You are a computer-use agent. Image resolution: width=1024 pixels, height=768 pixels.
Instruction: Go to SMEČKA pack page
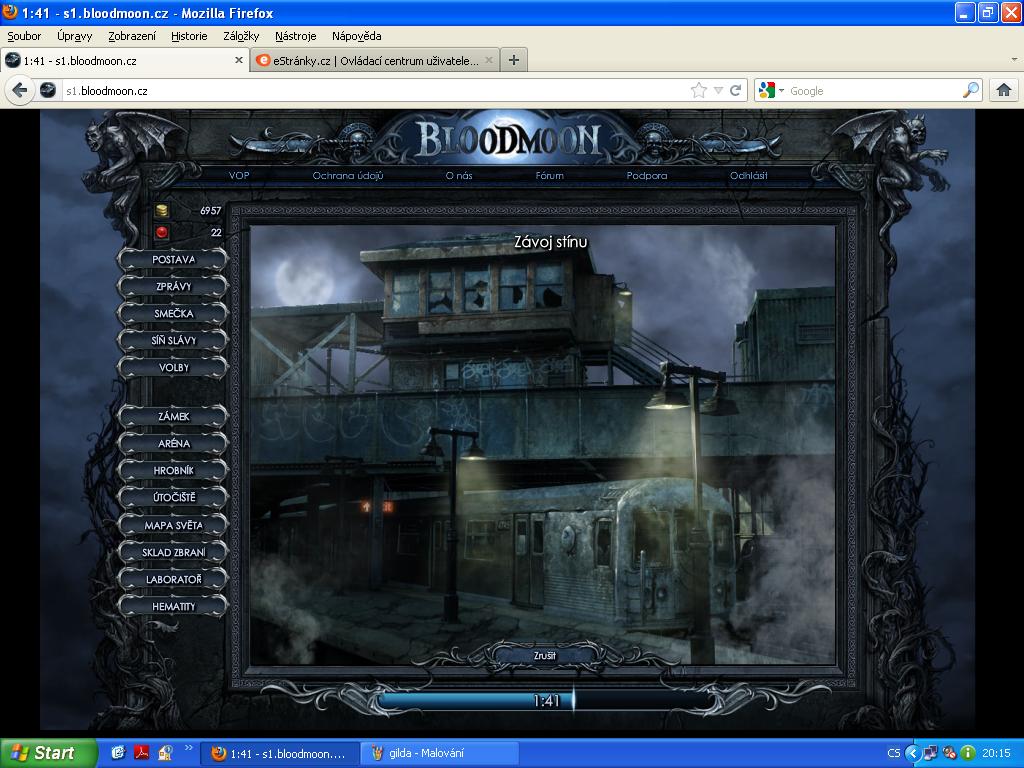tap(173, 313)
